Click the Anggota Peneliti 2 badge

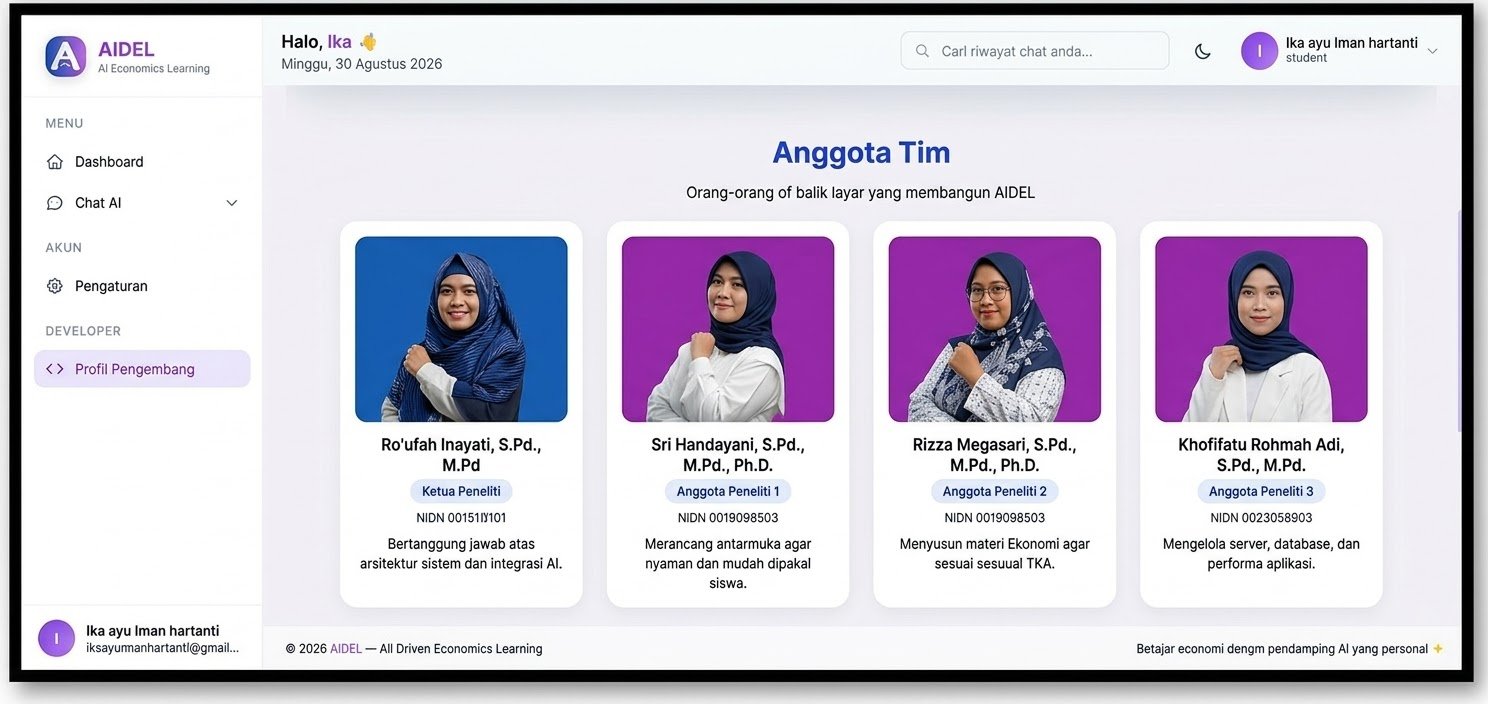coord(995,491)
